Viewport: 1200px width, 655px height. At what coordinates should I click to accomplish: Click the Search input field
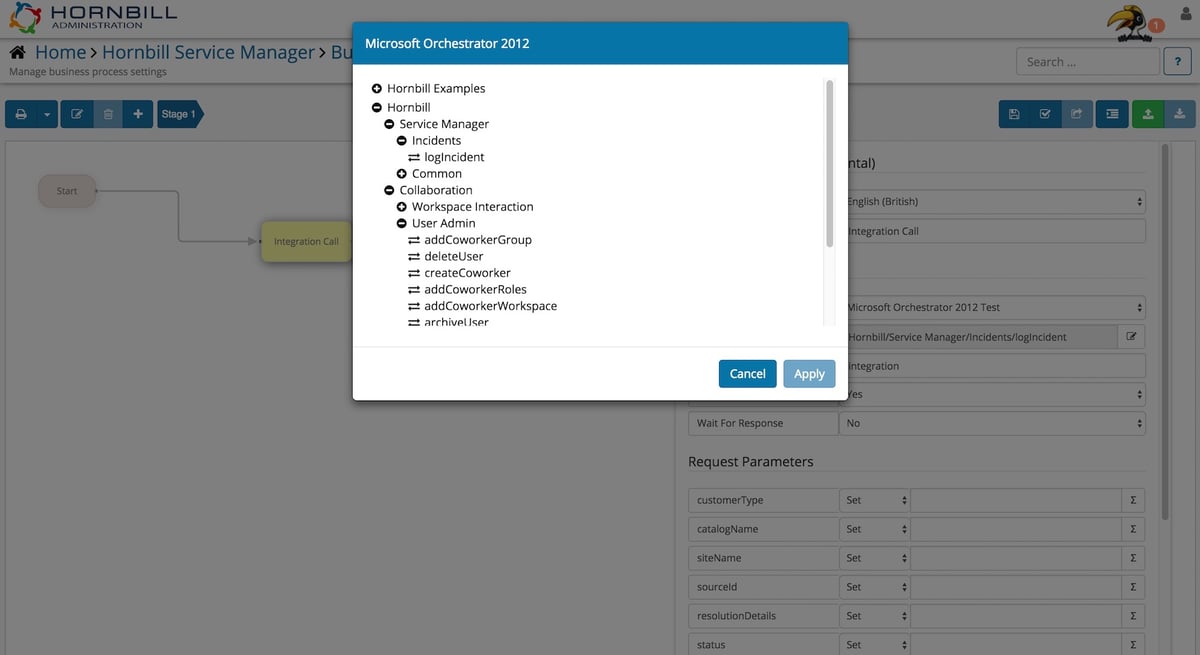pyautogui.click(x=1087, y=61)
